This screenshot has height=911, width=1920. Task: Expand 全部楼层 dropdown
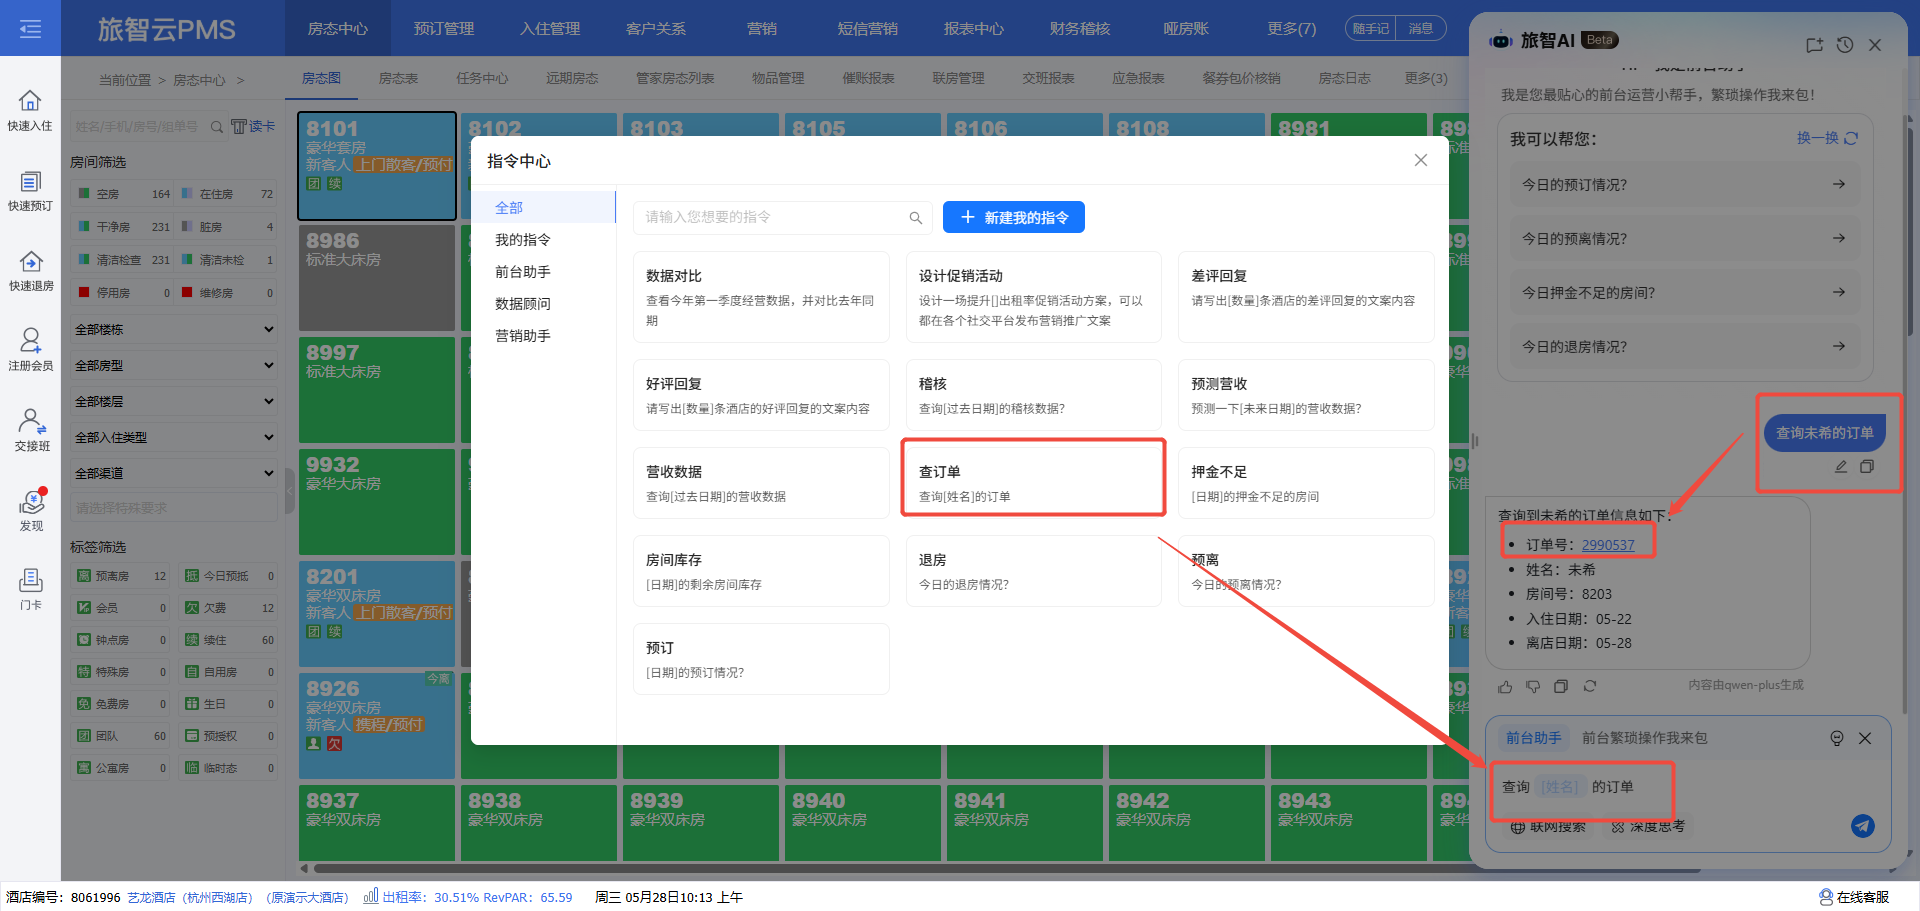click(174, 401)
